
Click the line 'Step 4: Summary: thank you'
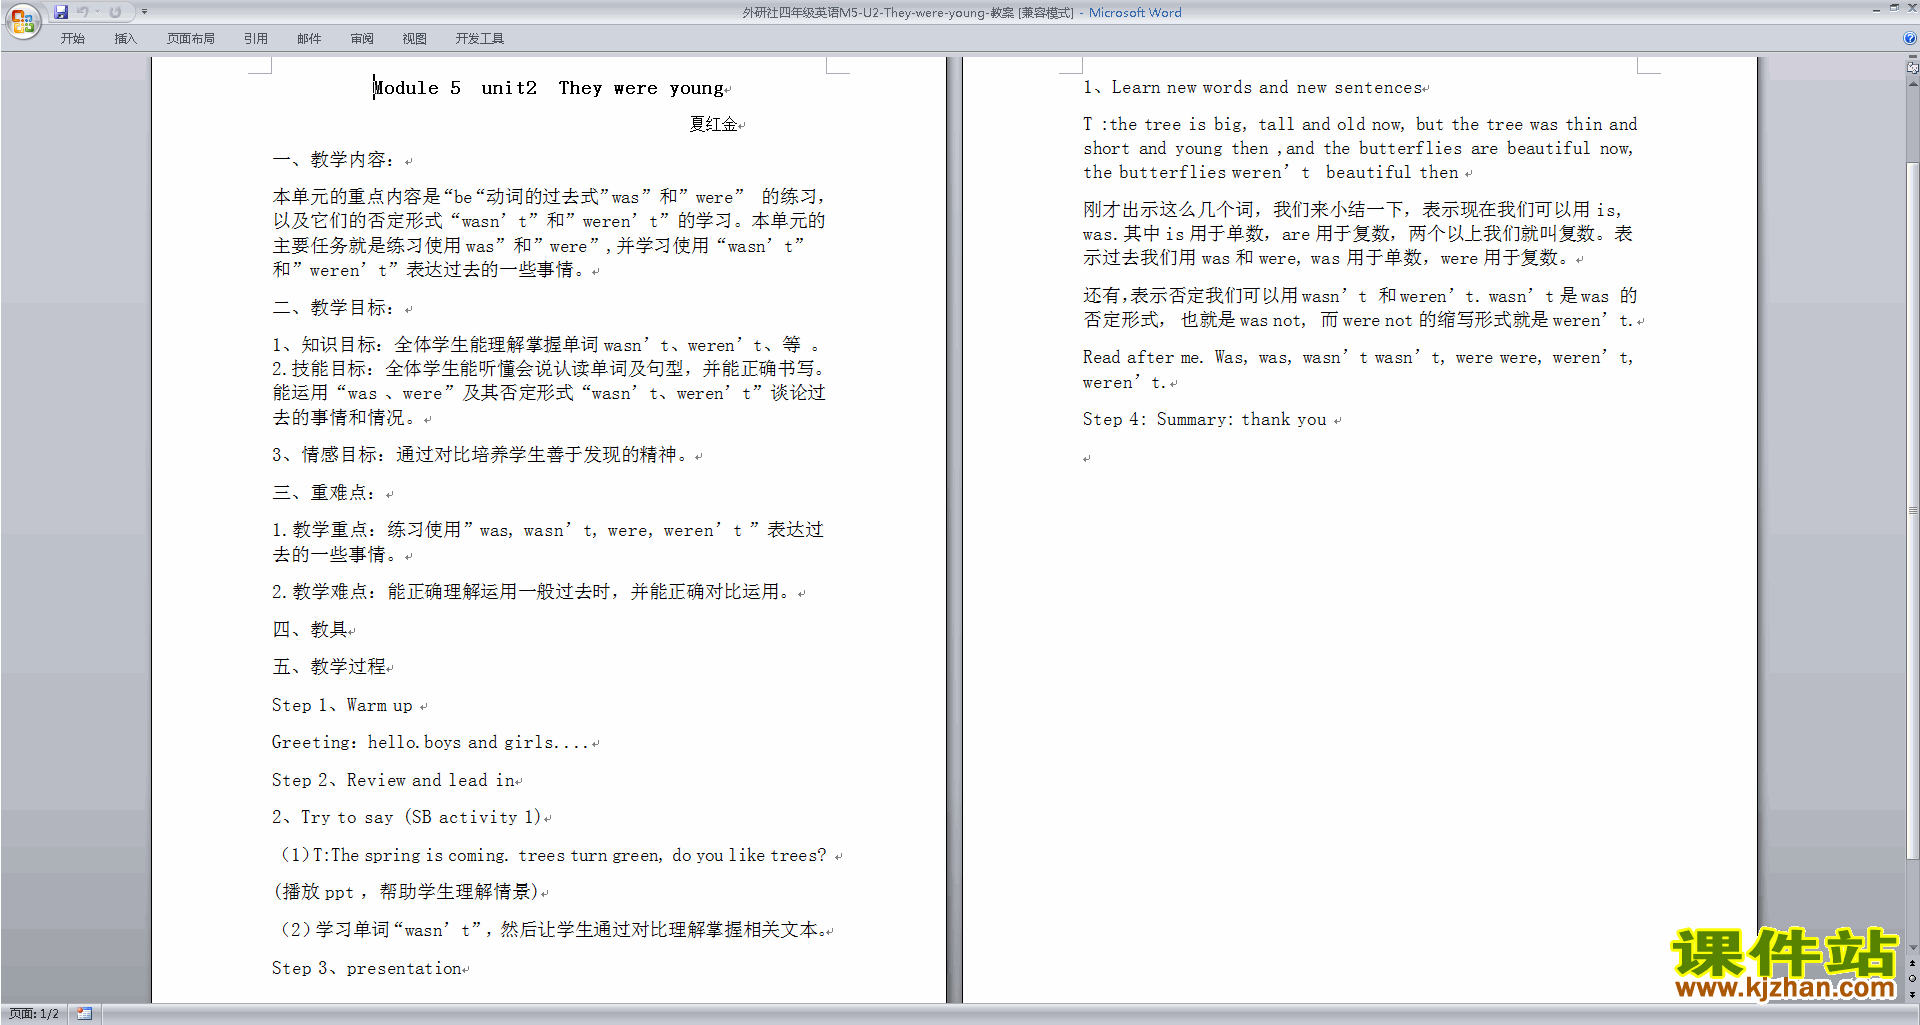point(1205,419)
